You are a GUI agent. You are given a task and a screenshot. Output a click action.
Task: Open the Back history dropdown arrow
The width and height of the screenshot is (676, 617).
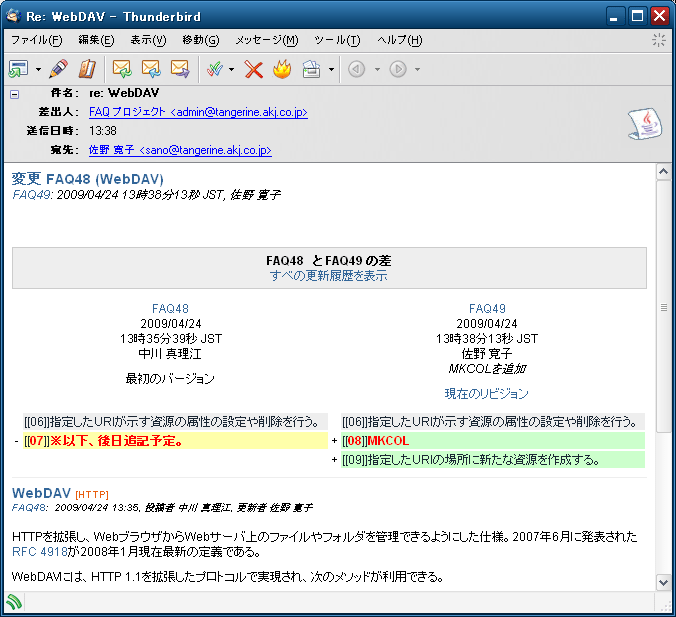click(x=377, y=69)
